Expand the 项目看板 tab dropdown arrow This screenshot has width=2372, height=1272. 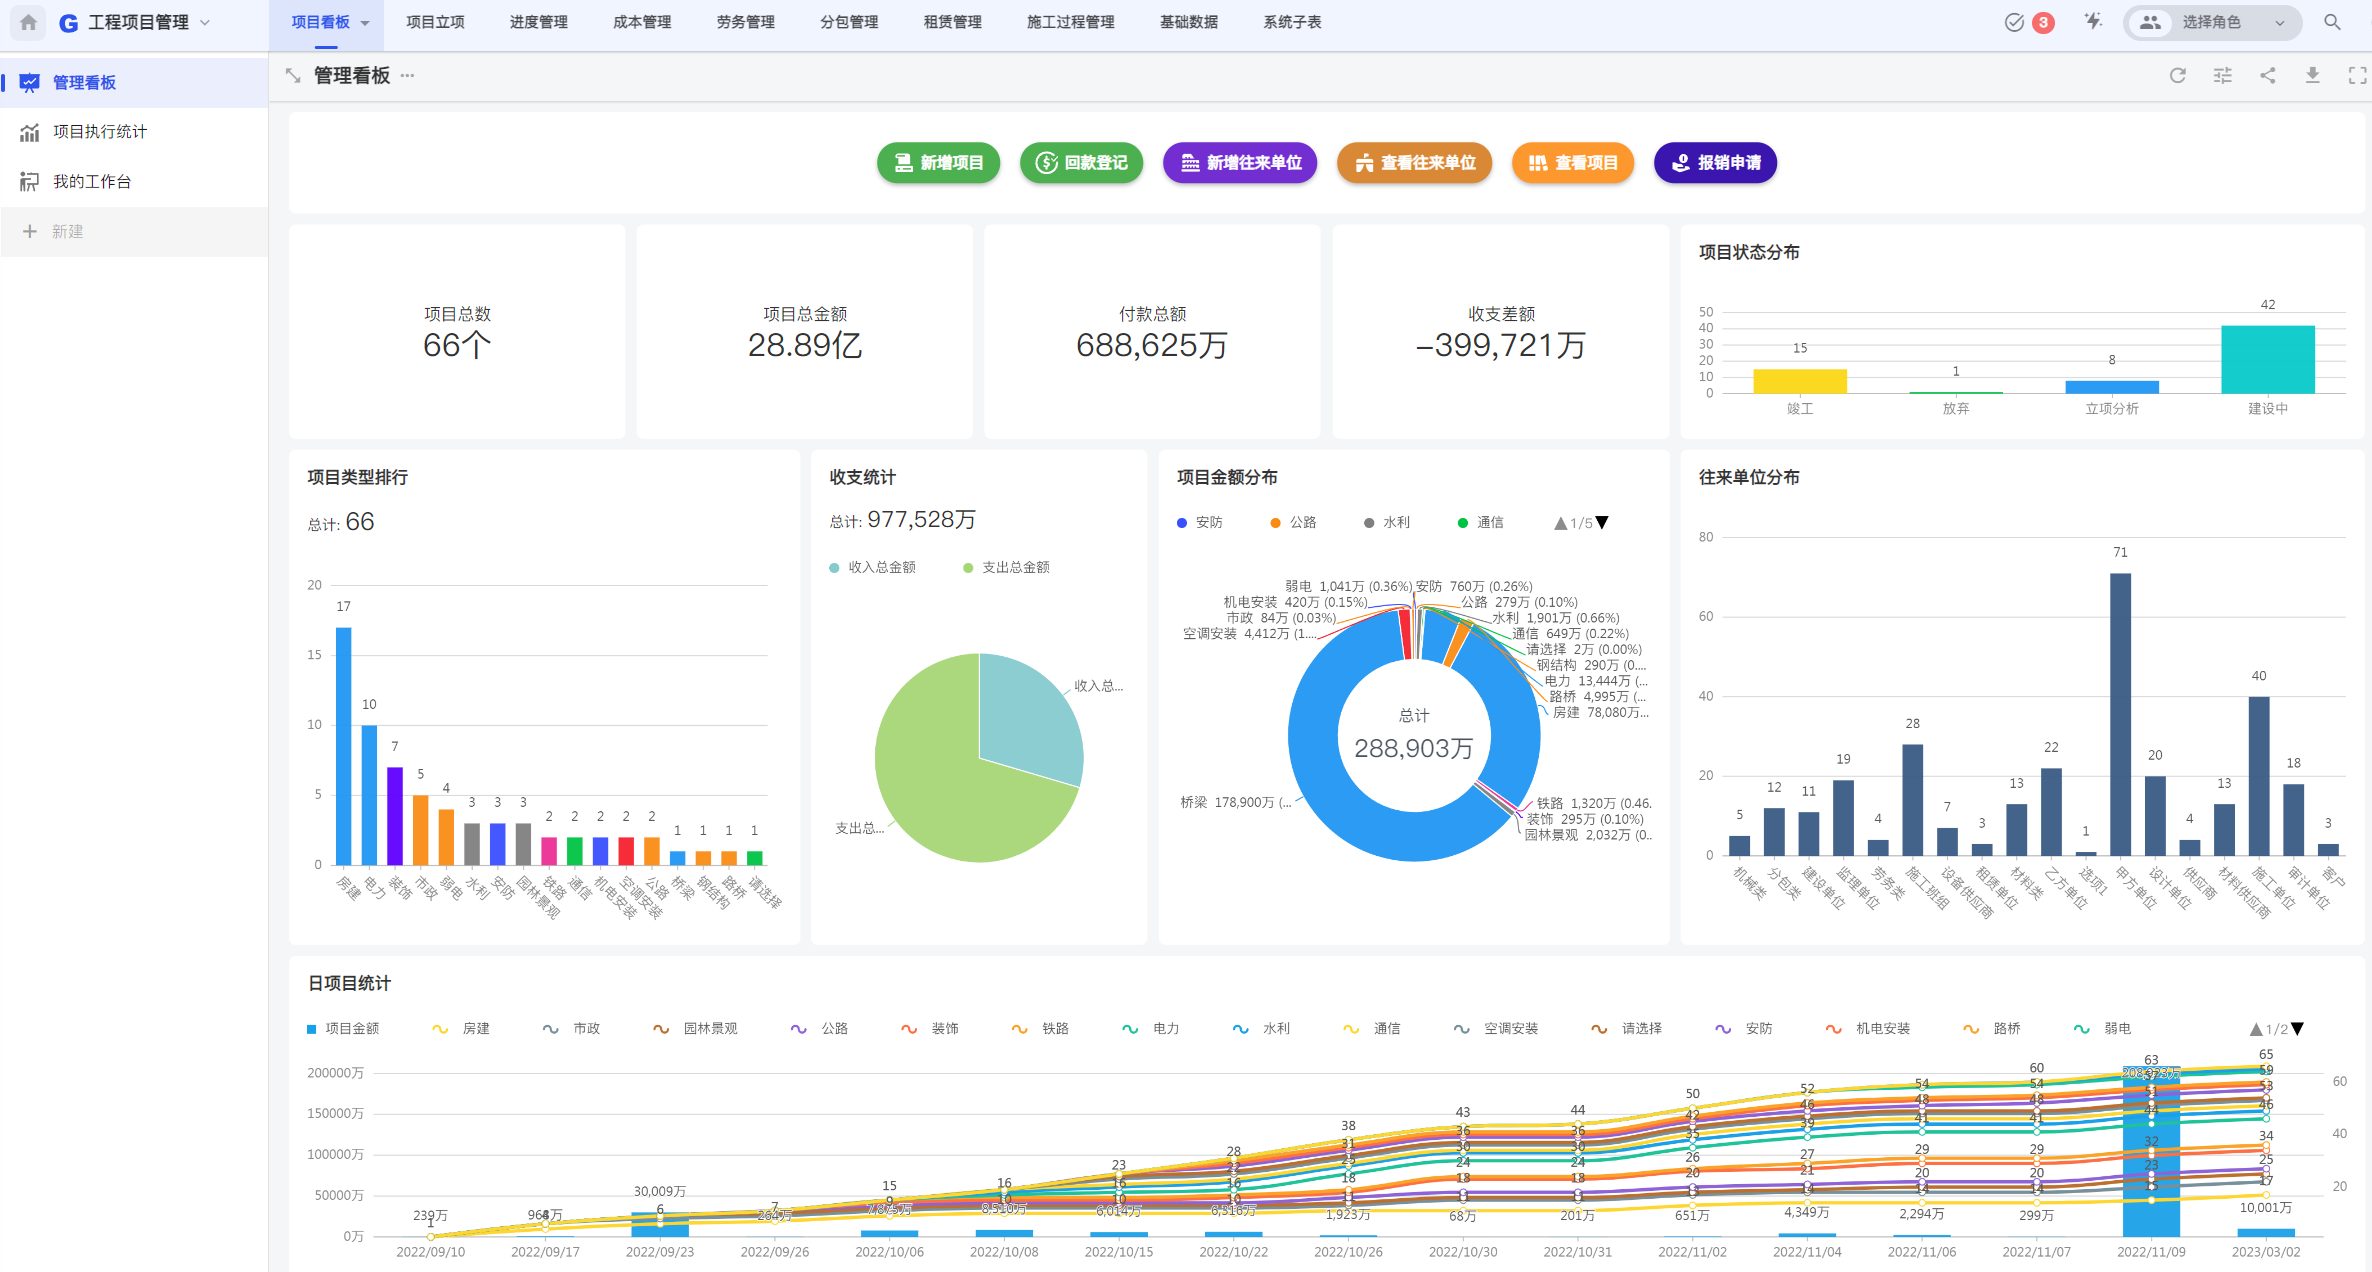pyautogui.click(x=365, y=23)
